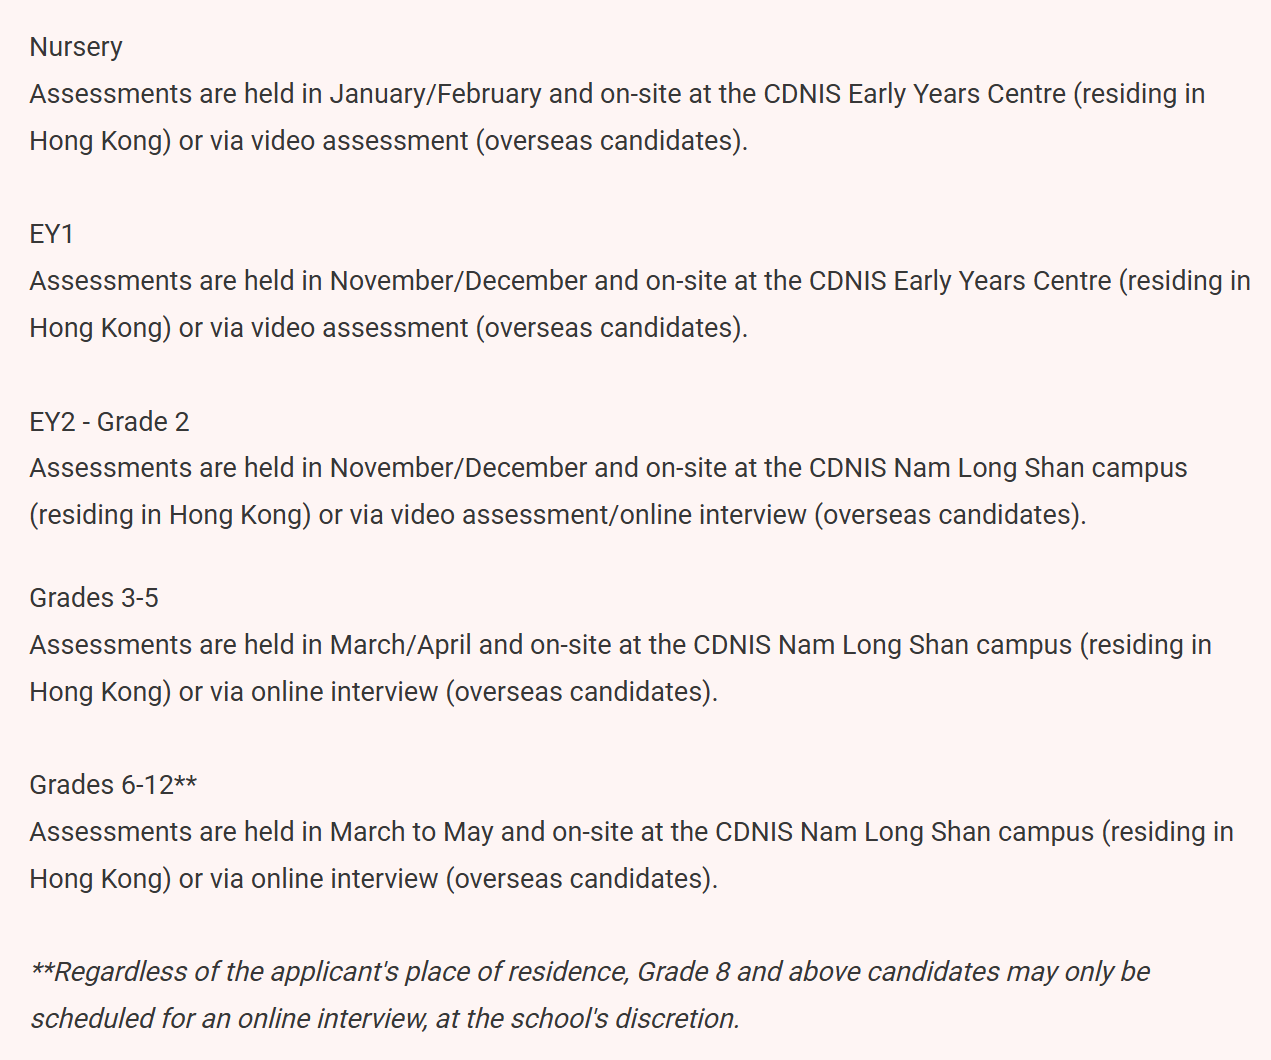Click overseas candidates in the Nursery paragraph
This screenshot has height=1060, width=1271.
click(610, 141)
